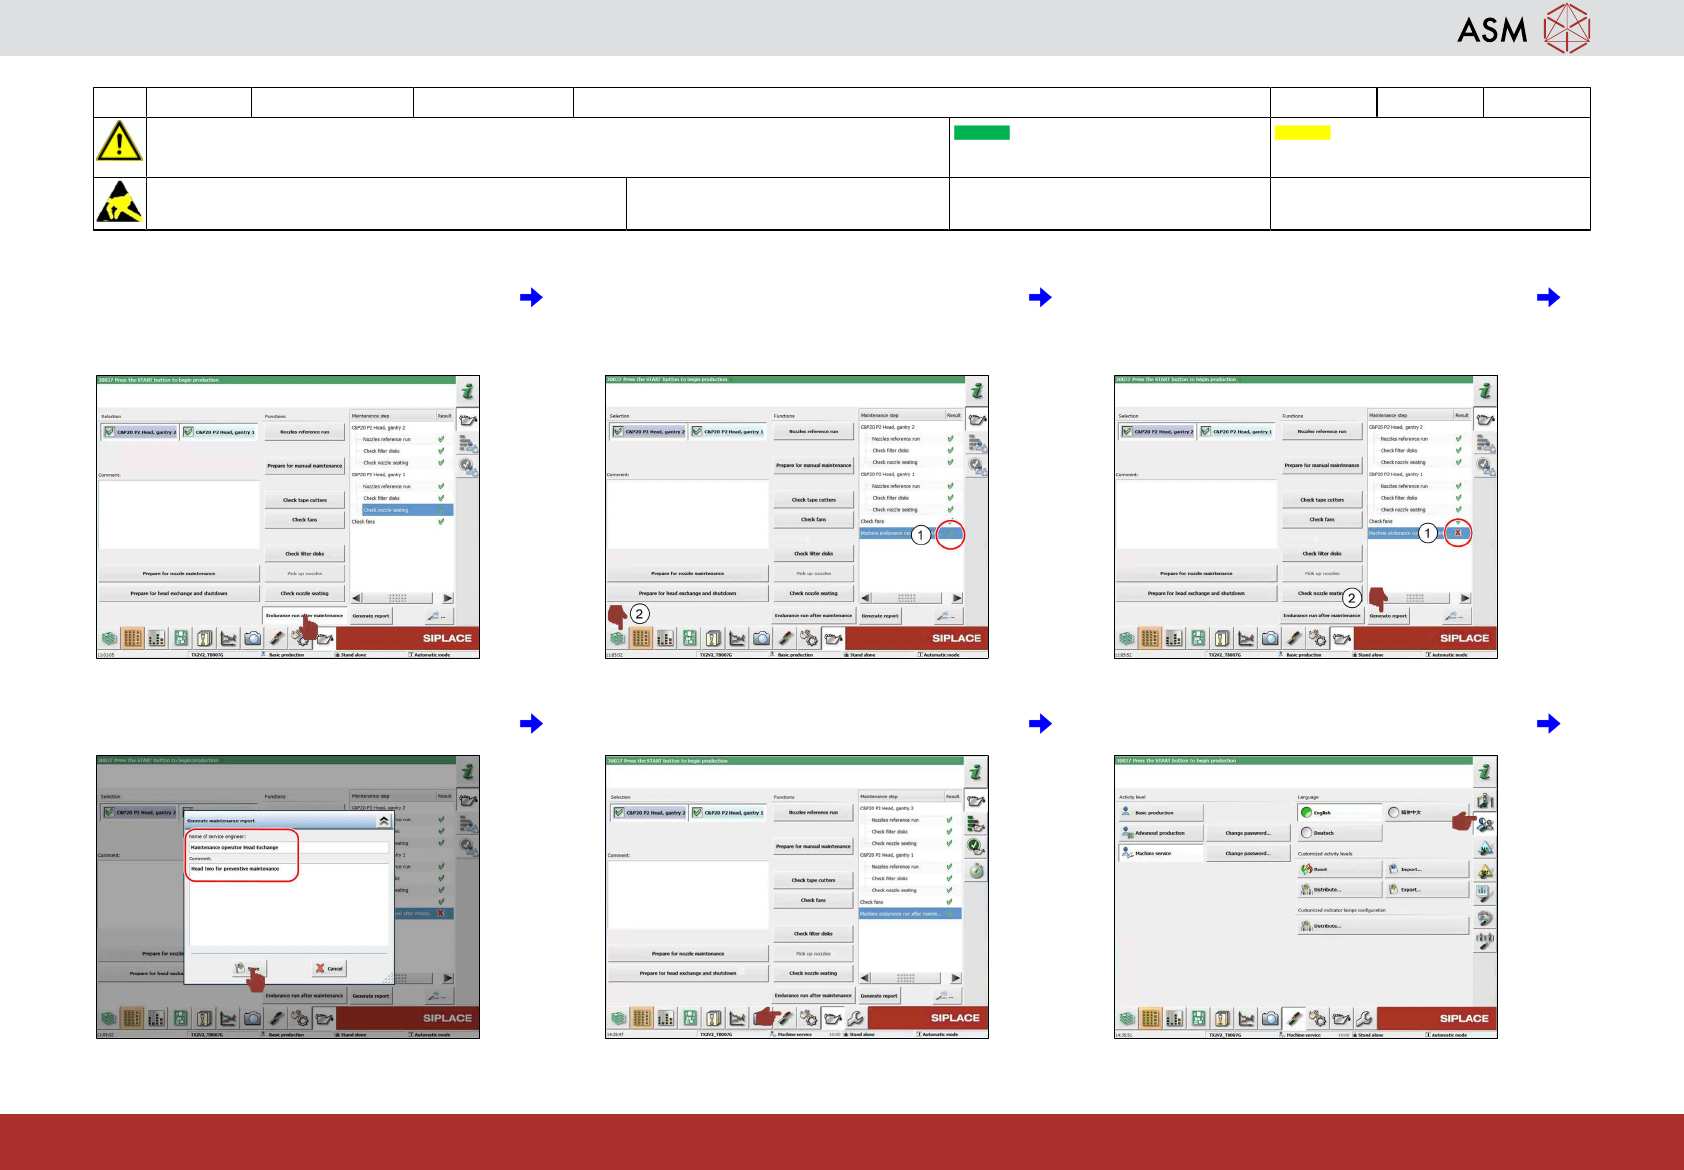Click 'Stand alone' in the first screenshot's status bar
Screen dimensions: 1684x1170
pyautogui.click(x=351, y=655)
